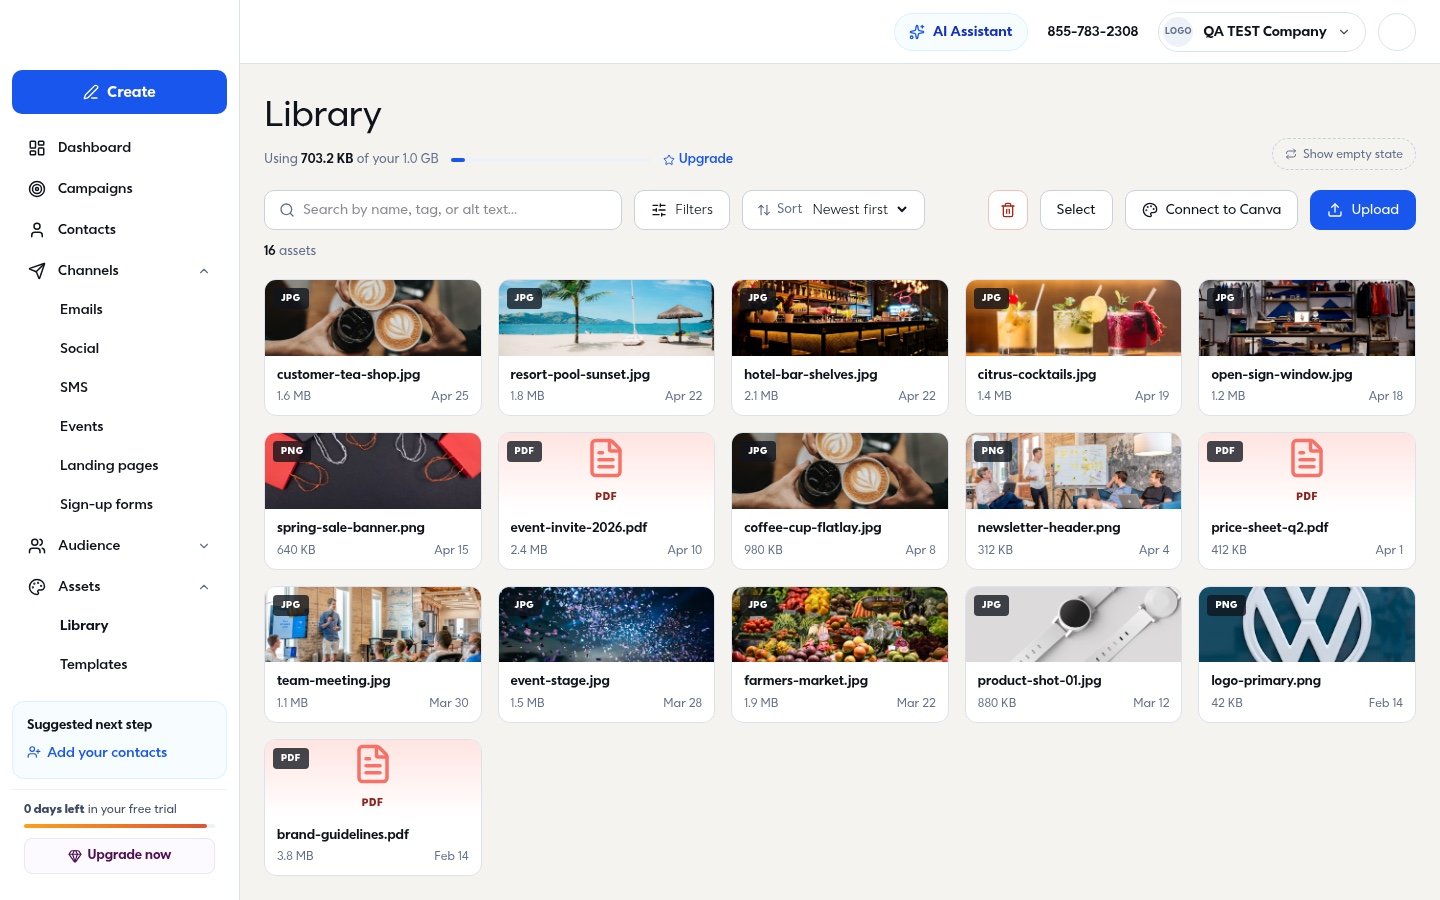
Task: Click the blue Upload button
Action: [1363, 210]
